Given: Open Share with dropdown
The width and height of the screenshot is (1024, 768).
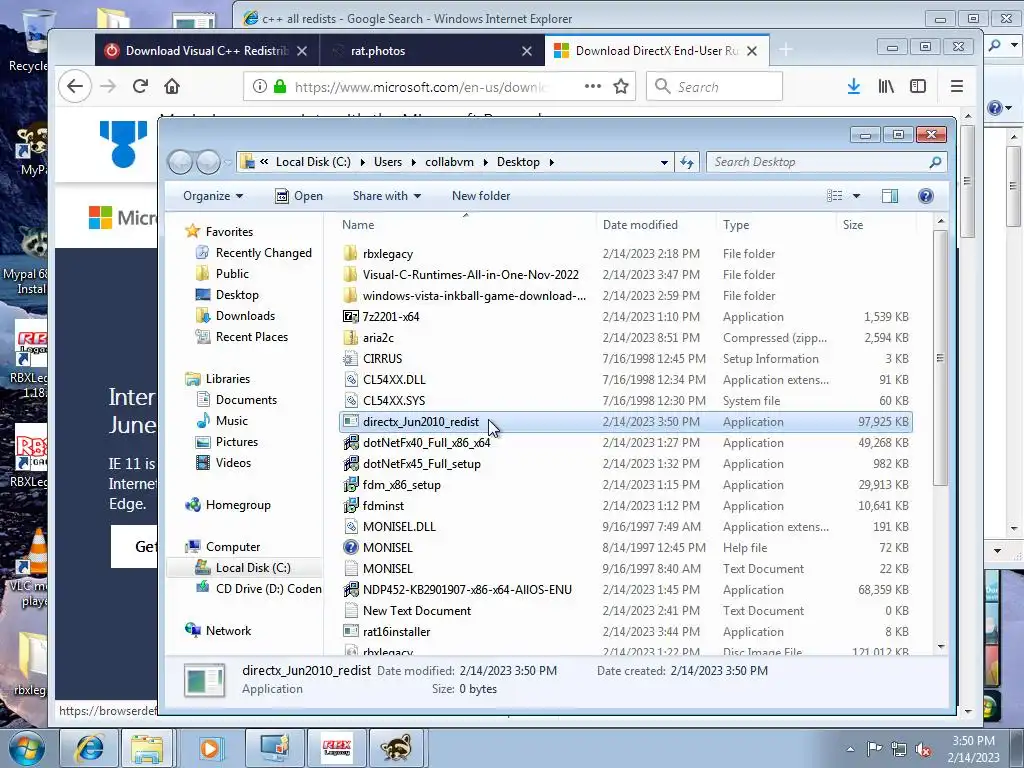Looking at the screenshot, I should (x=387, y=196).
